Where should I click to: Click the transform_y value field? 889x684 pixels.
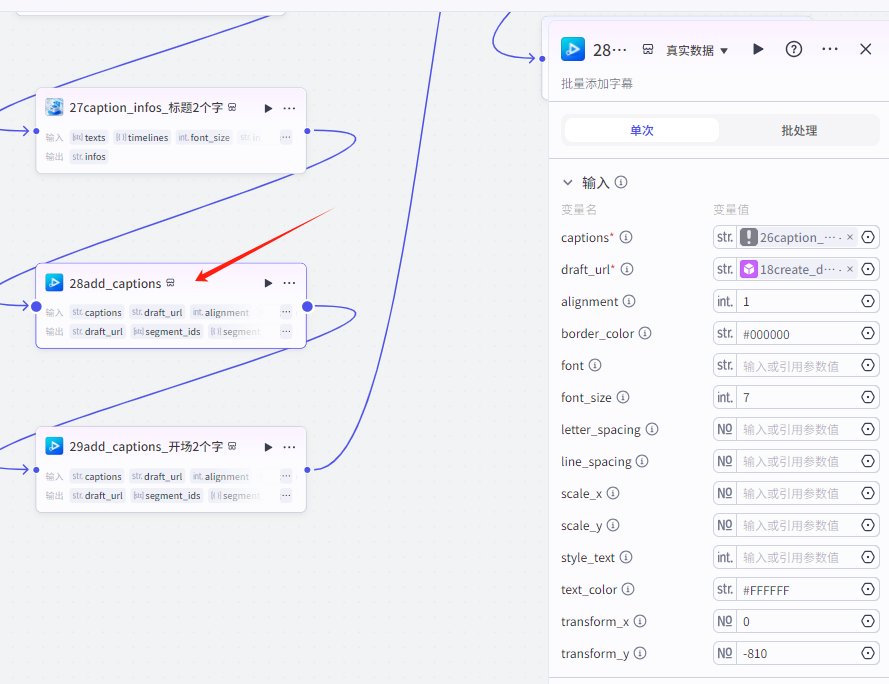coord(795,654)
